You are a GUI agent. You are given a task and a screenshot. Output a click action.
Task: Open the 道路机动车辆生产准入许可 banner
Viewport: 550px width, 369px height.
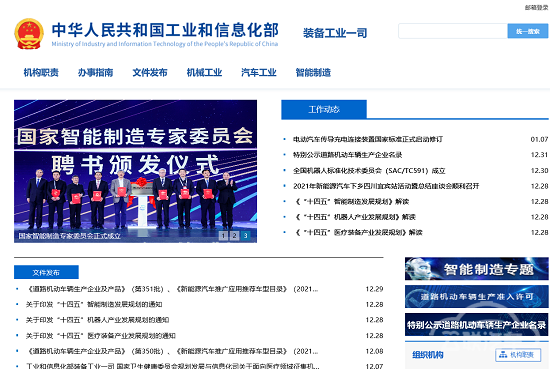pyautogui.click(x=476, y=297)
